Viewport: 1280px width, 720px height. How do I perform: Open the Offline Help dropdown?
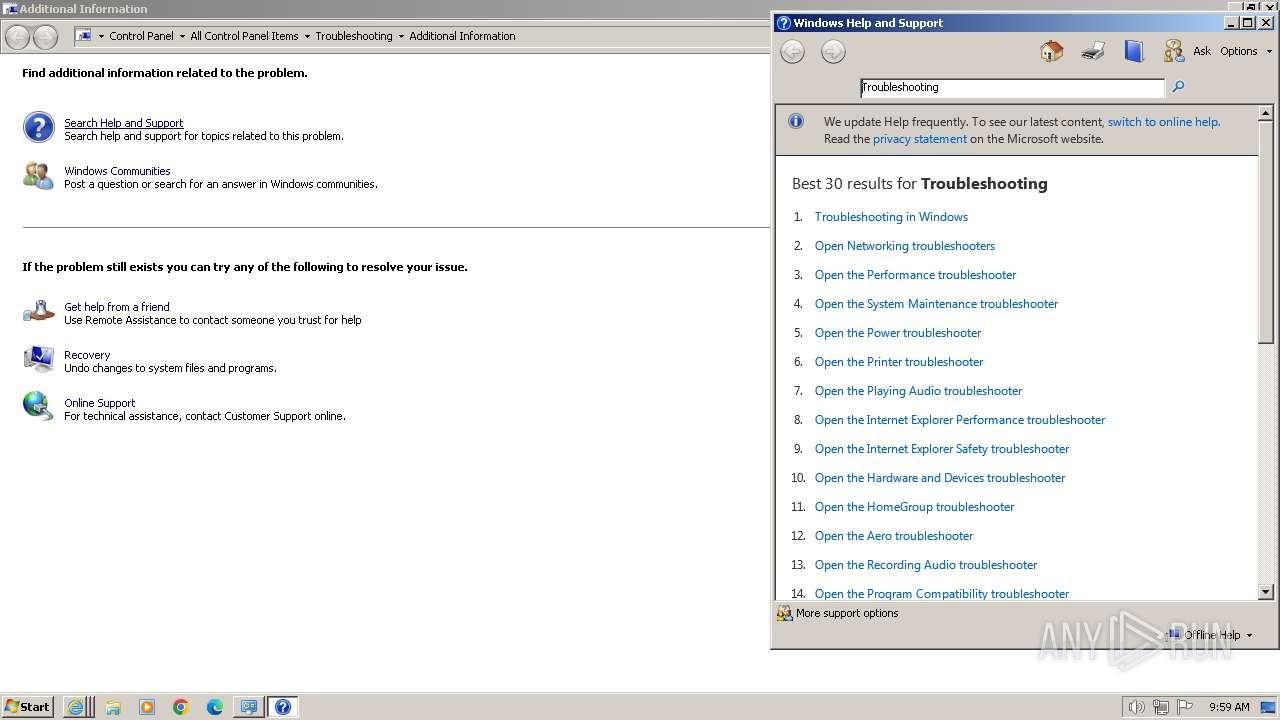pyautogui.click(x=1209, y=635)
